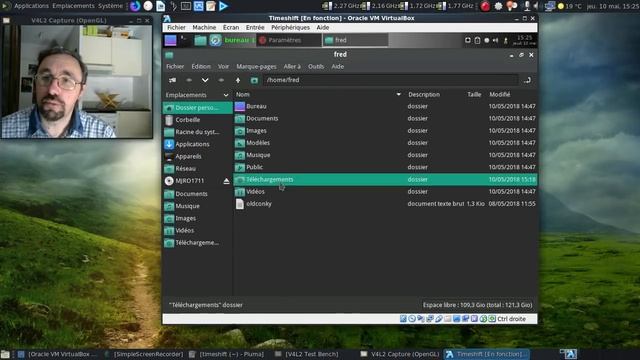
Task: Open the Firefox browser launcher in top panel
Action: point(135,6)
